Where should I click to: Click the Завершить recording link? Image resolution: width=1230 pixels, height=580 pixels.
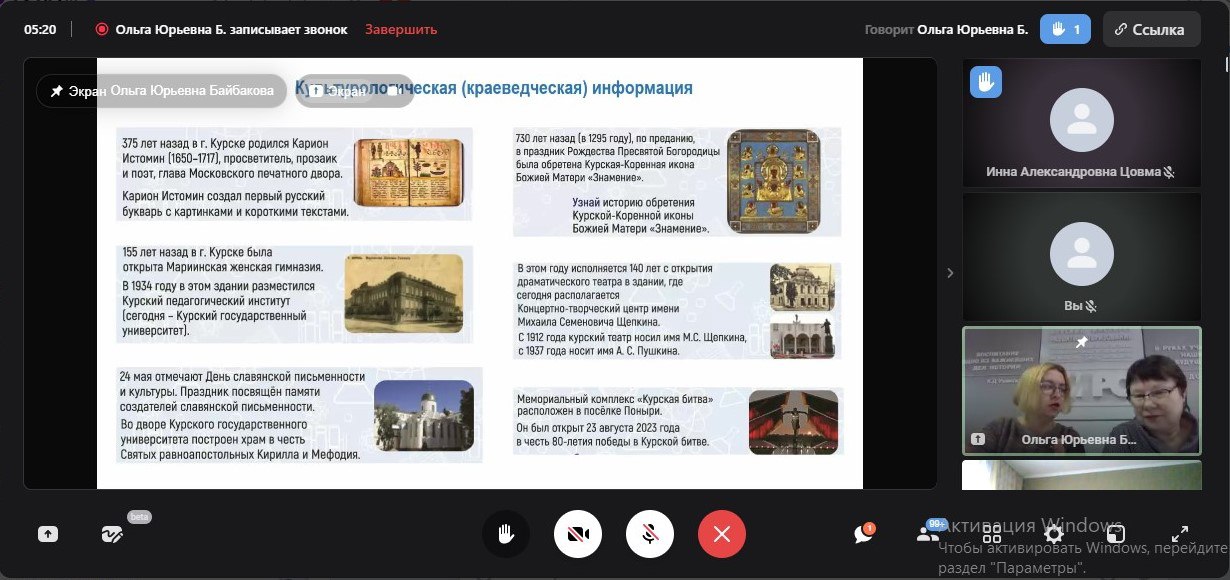401,30
